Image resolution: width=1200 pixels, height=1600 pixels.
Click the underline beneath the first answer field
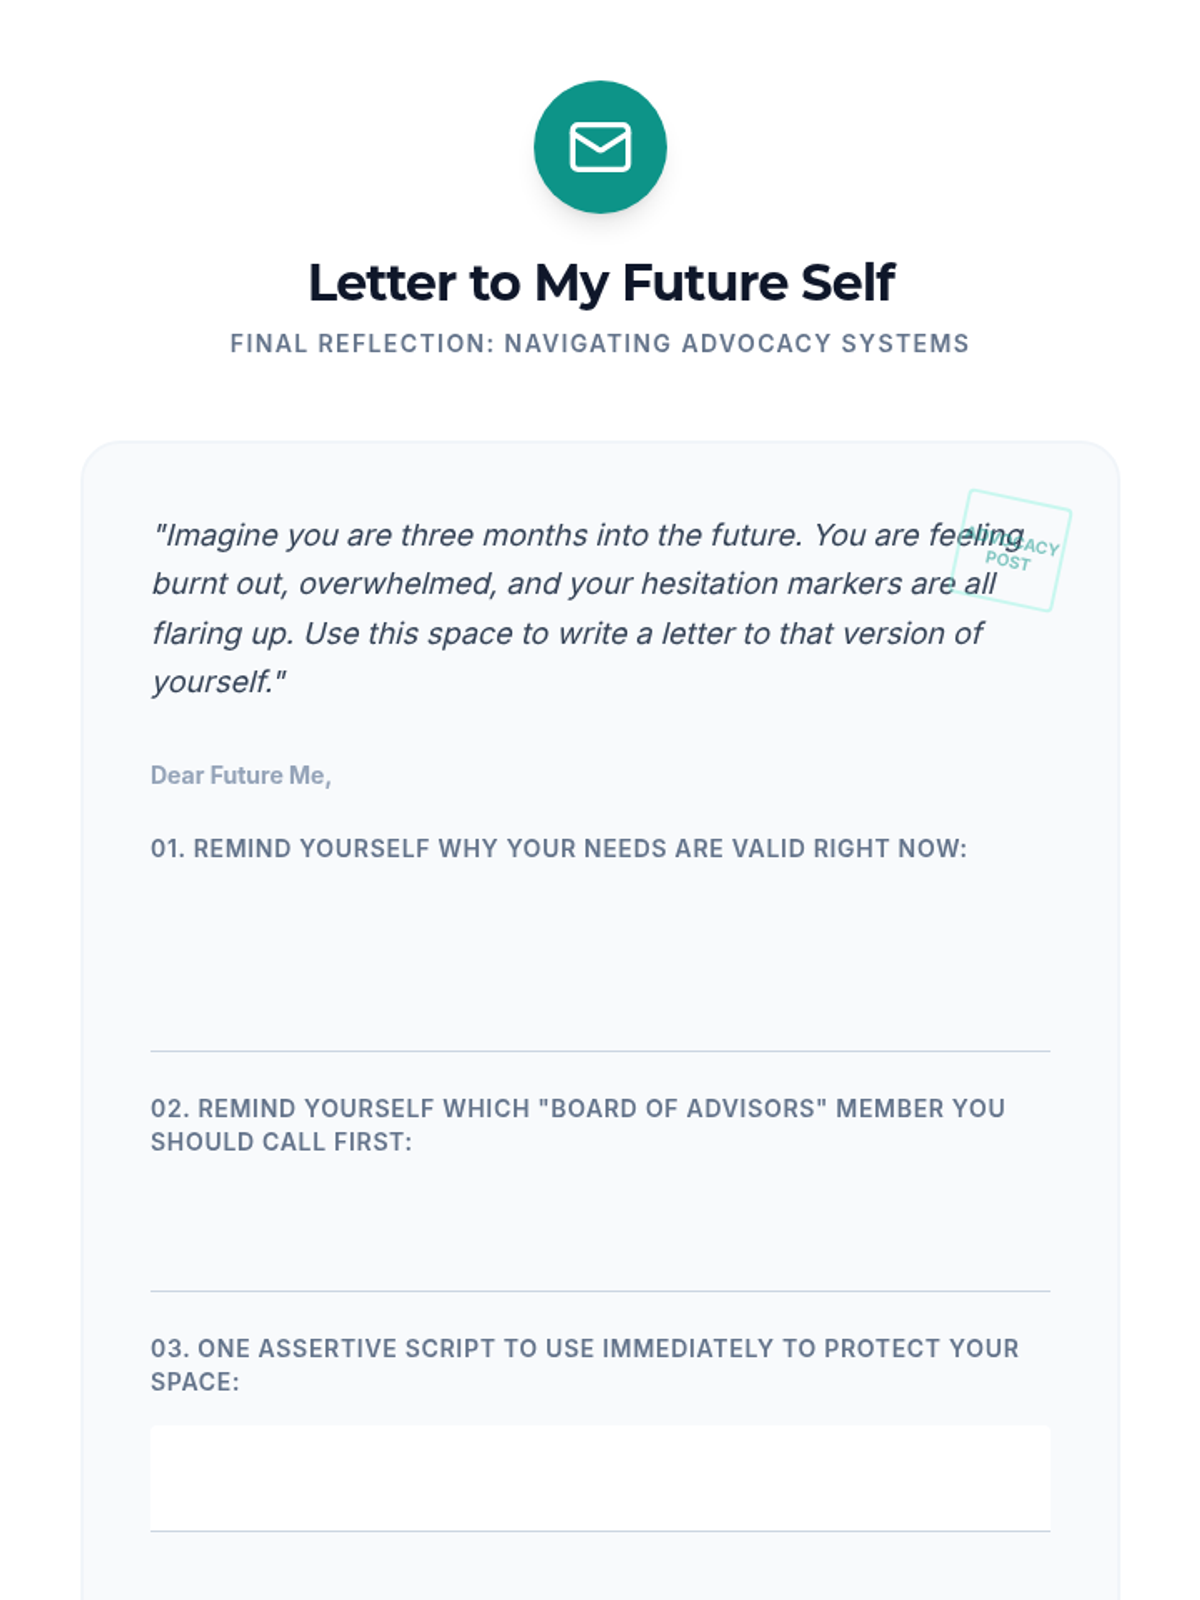click(600, 1051)
